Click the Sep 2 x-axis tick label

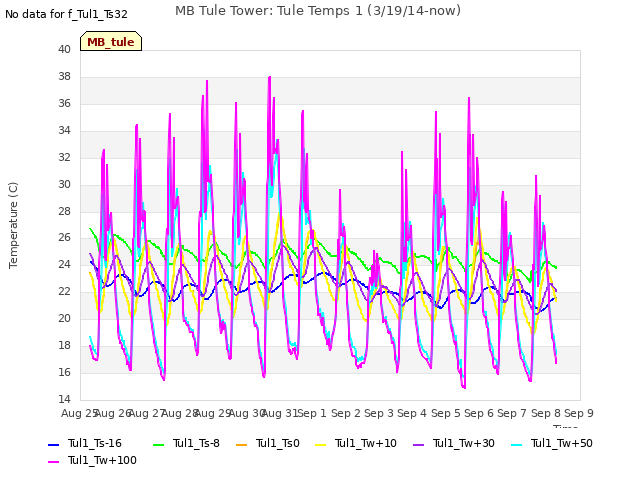pos(346,413)
